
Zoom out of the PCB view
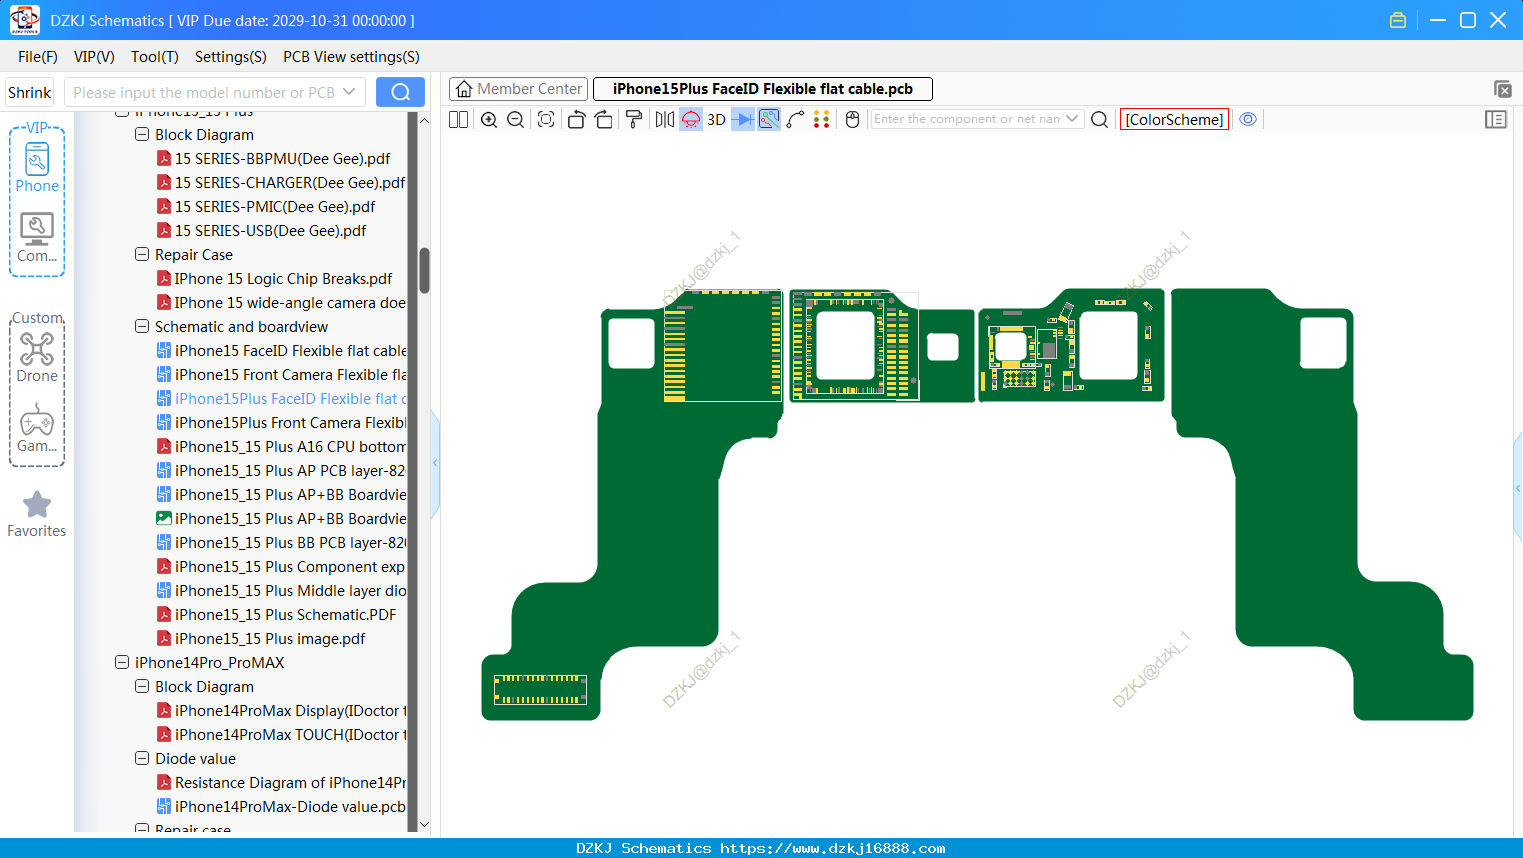(x=516, y=119)
